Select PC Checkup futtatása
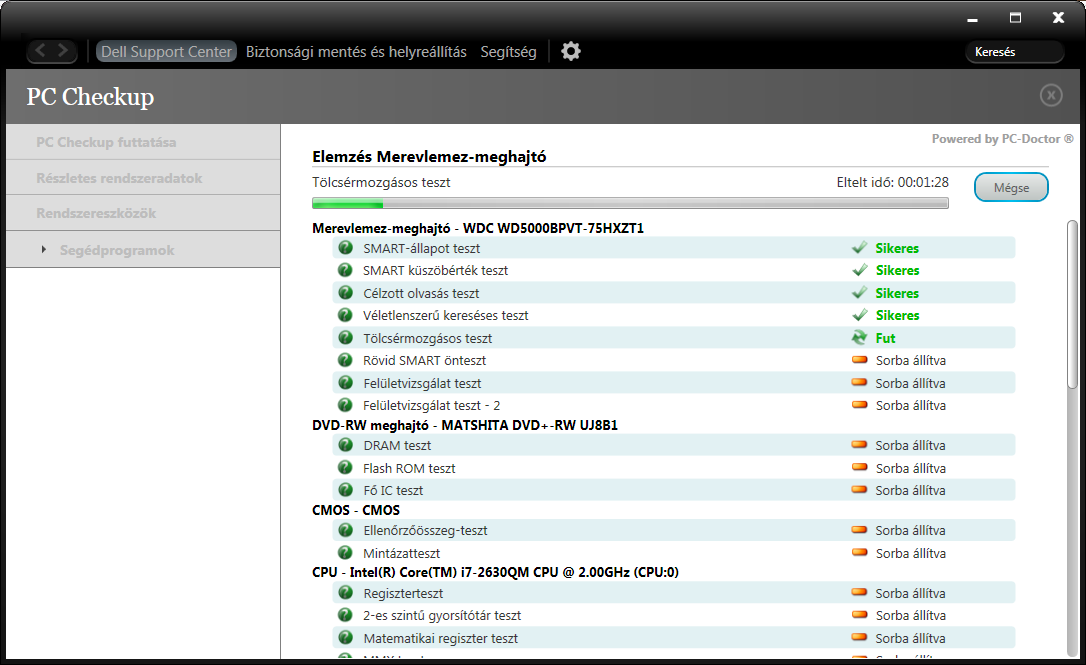The height and width of the screenshot is (665, 1086). 143,142
